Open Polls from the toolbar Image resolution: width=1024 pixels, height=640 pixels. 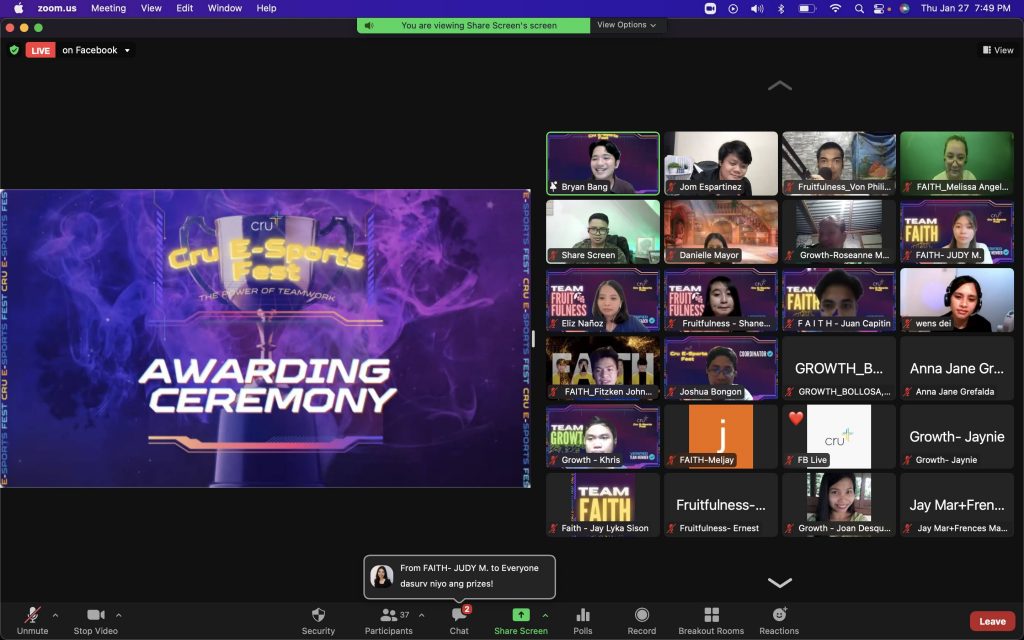583,615
